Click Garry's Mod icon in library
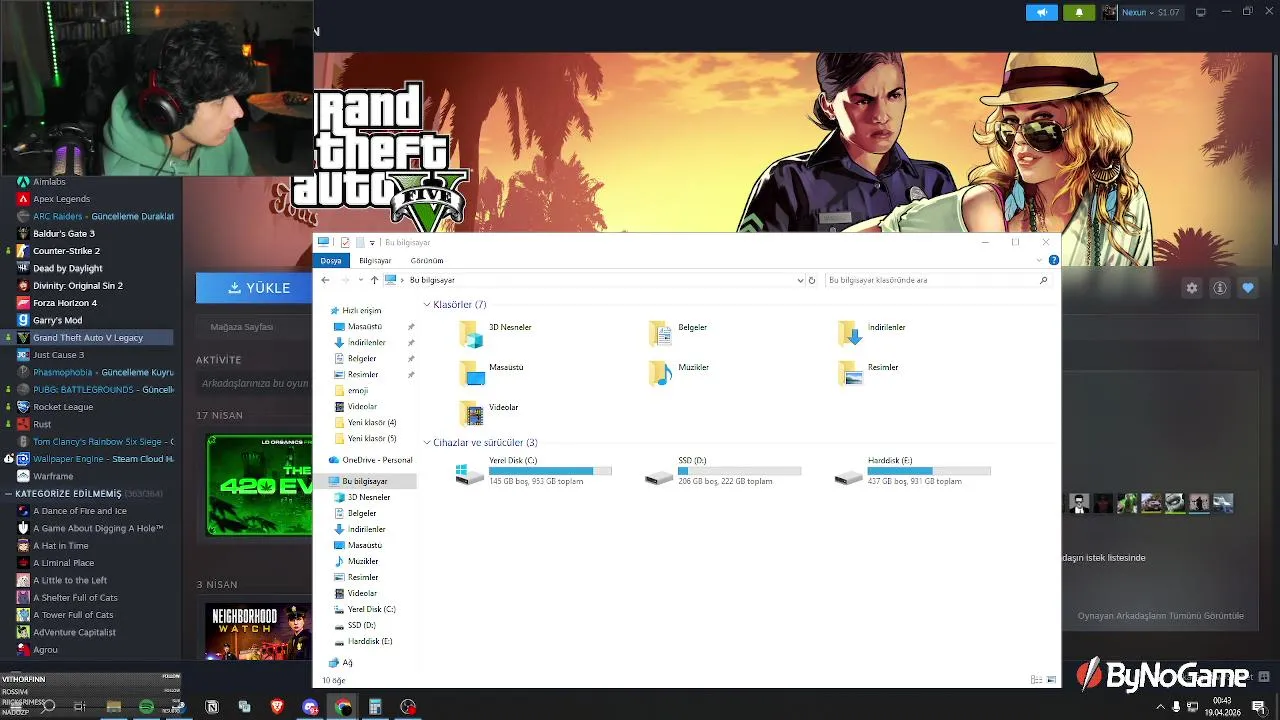Screen dimensions: 1280x720 [23, 320]
